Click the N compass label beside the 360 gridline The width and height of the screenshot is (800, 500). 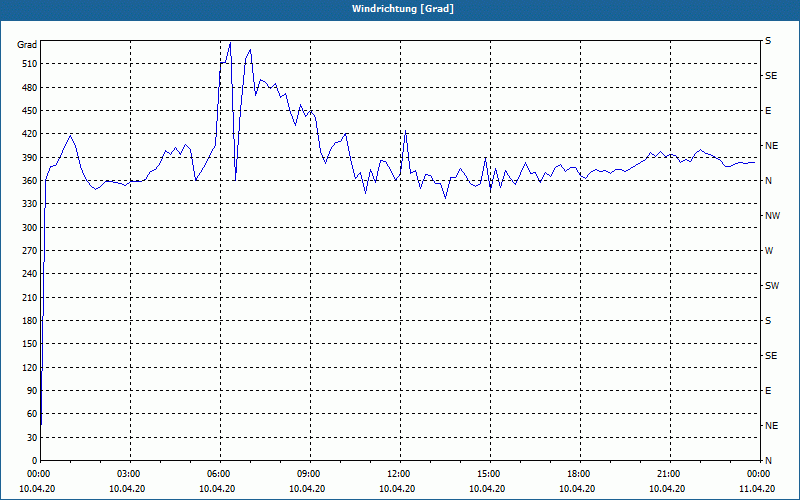pyautogui.click(x=768, y=181)
